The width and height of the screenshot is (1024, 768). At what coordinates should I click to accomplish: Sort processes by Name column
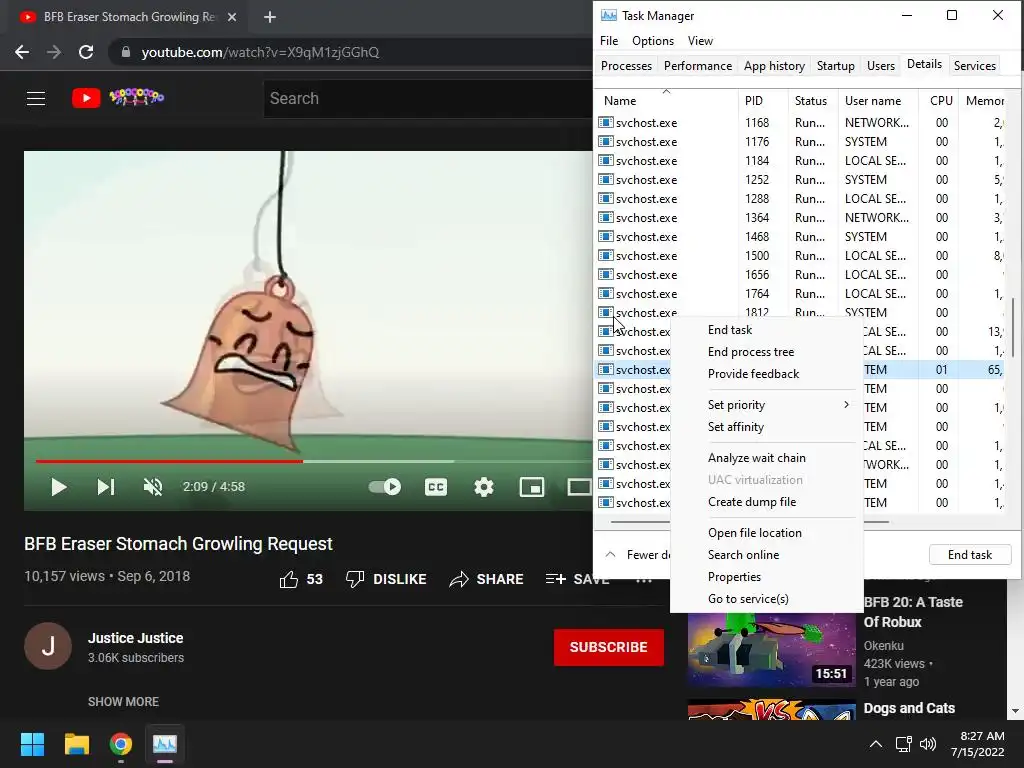click(x=666, y=101)
